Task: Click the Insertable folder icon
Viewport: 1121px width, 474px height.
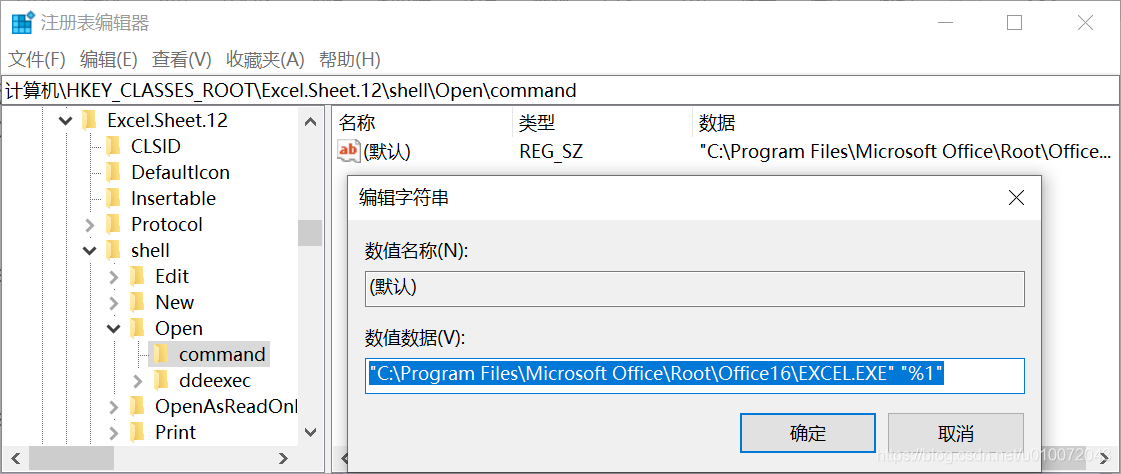Action: 114,198
